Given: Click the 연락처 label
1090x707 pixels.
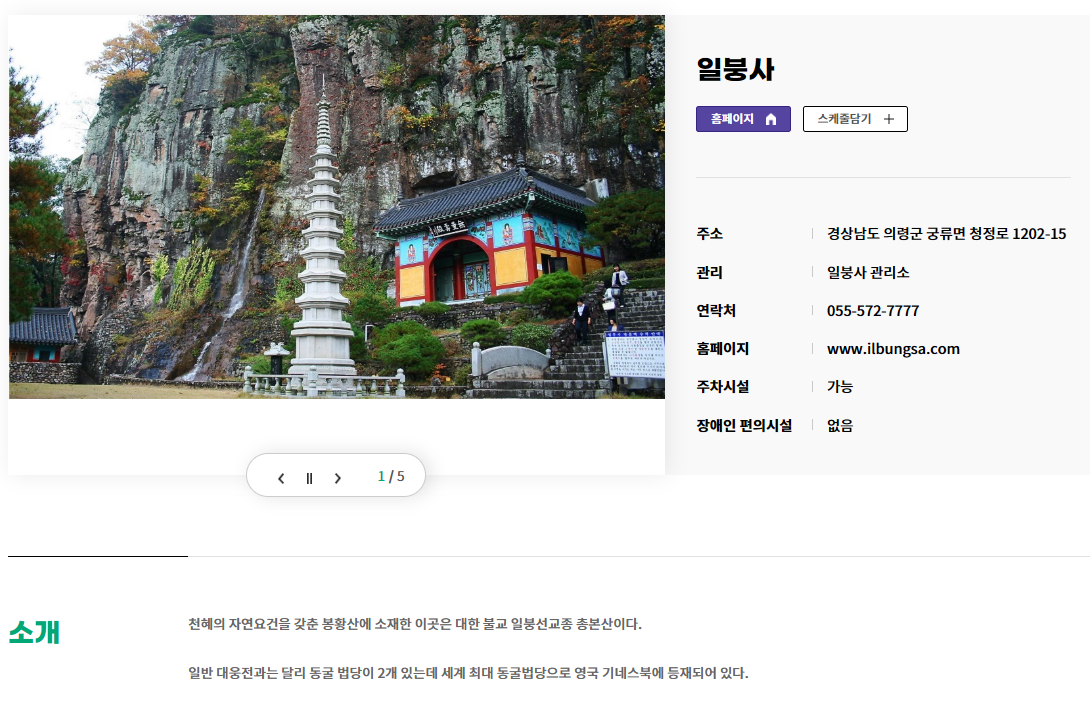Looking at the screenshot, I should click(x=716, y=311).
